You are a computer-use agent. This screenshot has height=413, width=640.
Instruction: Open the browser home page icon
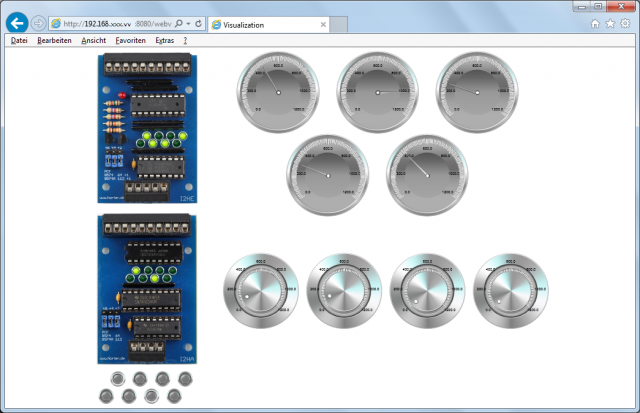(596, 22)
